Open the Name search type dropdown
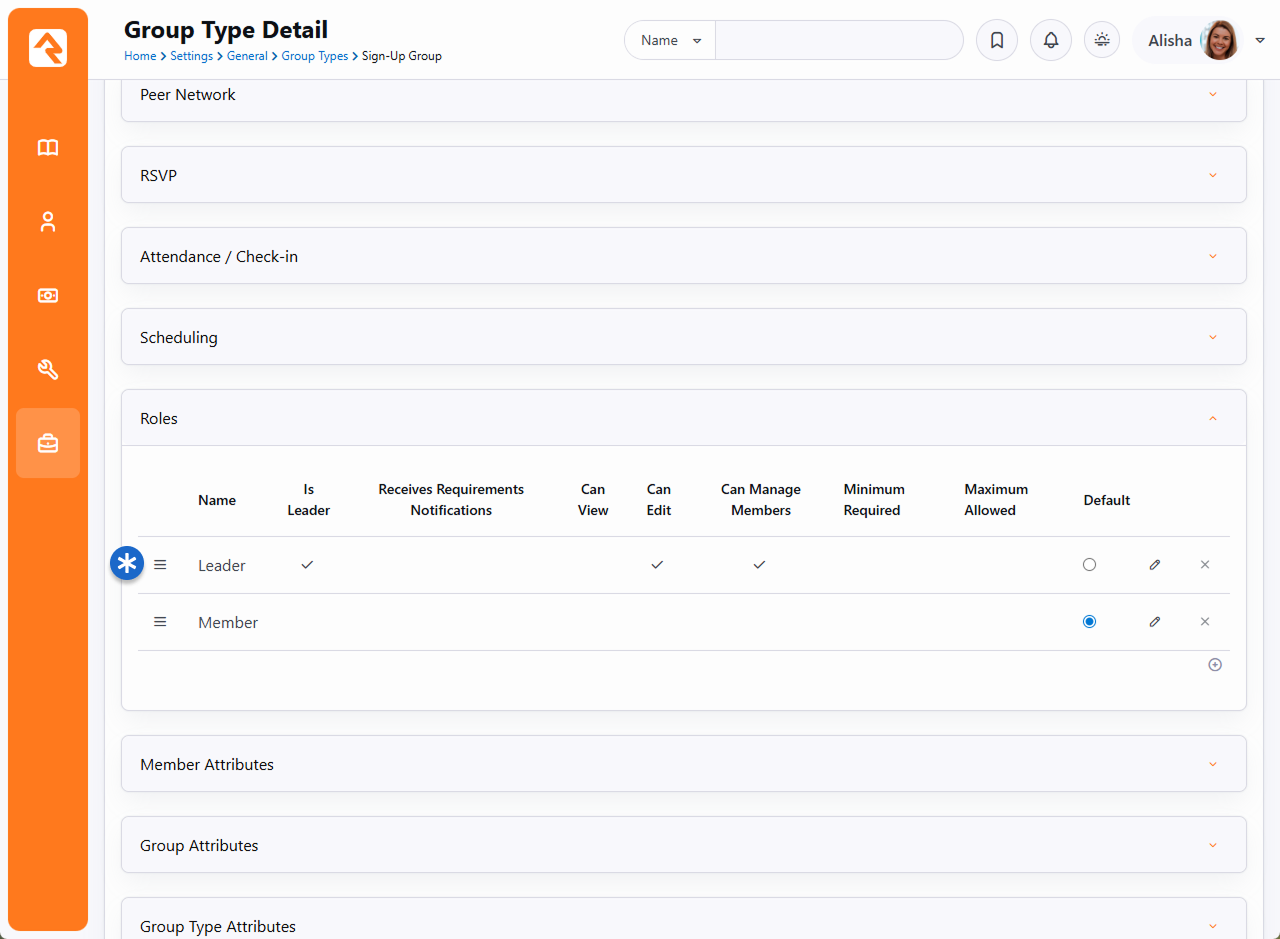1280x939 pixels. [x=670, y=41]
